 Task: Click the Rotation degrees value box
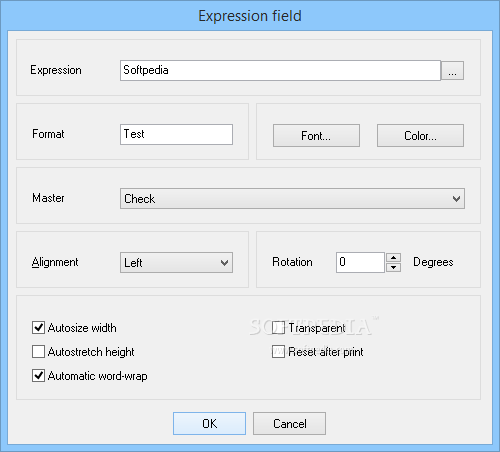(361, 262)
